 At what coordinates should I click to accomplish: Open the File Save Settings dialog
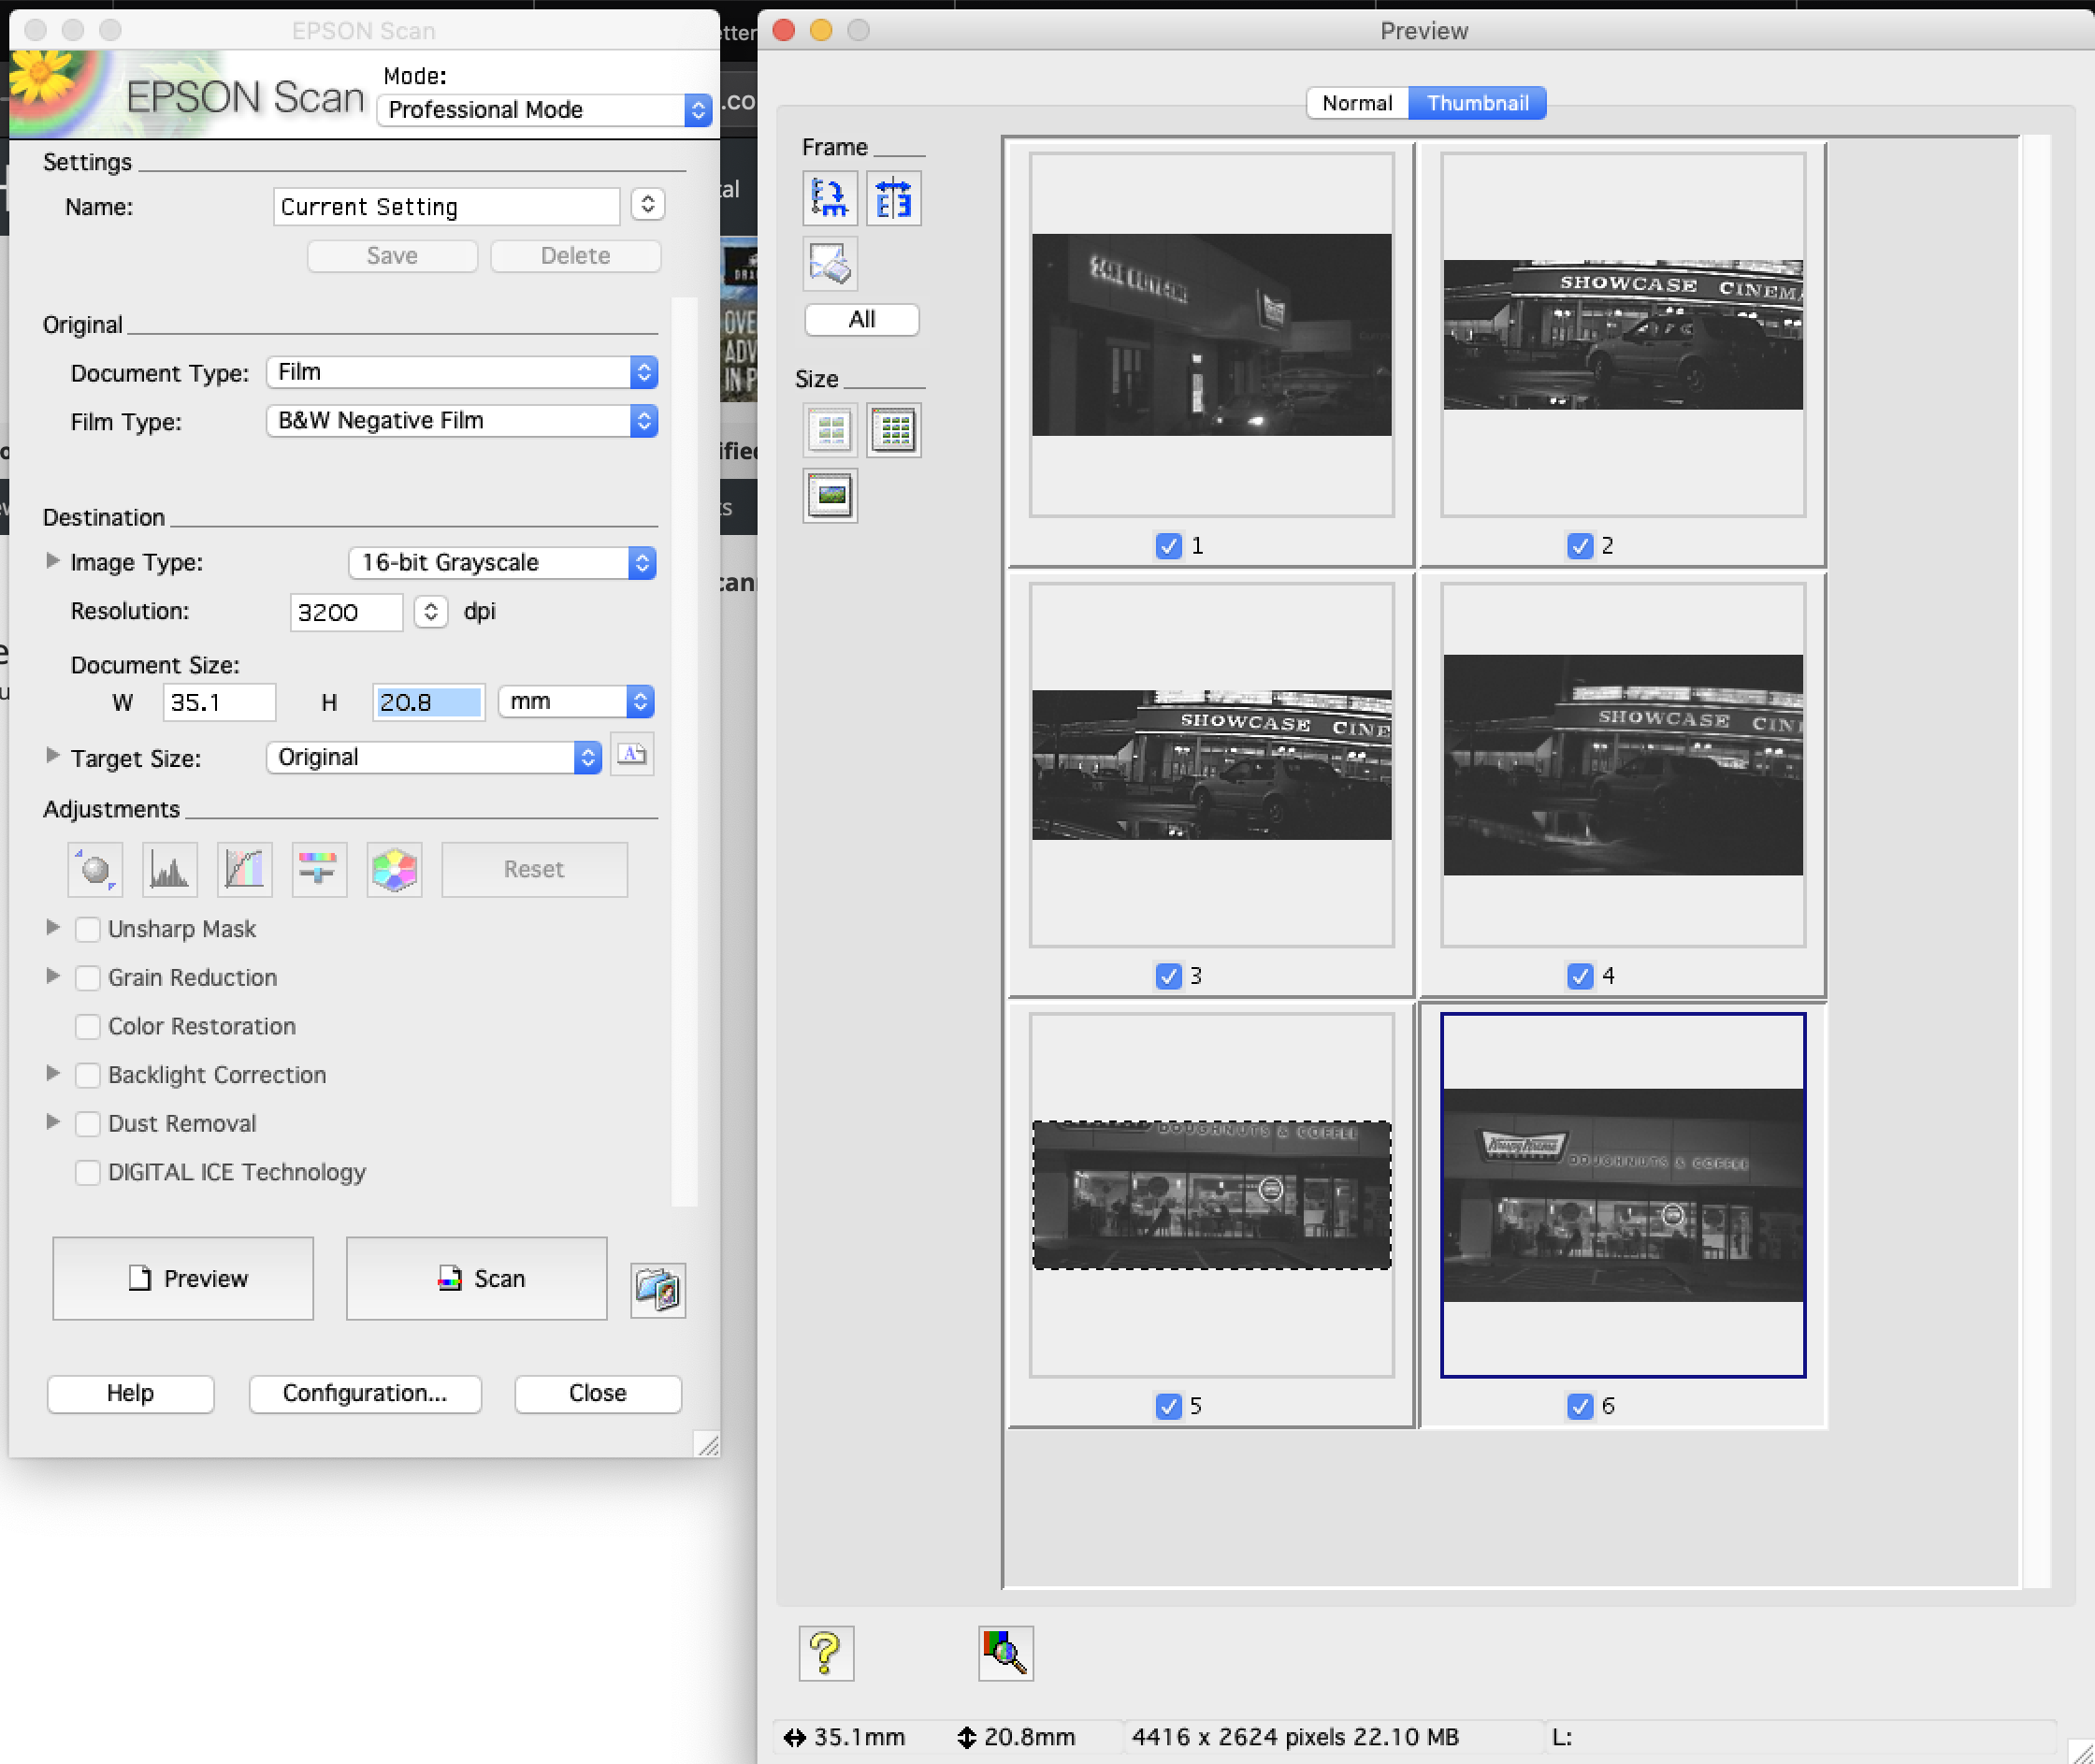[658, 1290]
